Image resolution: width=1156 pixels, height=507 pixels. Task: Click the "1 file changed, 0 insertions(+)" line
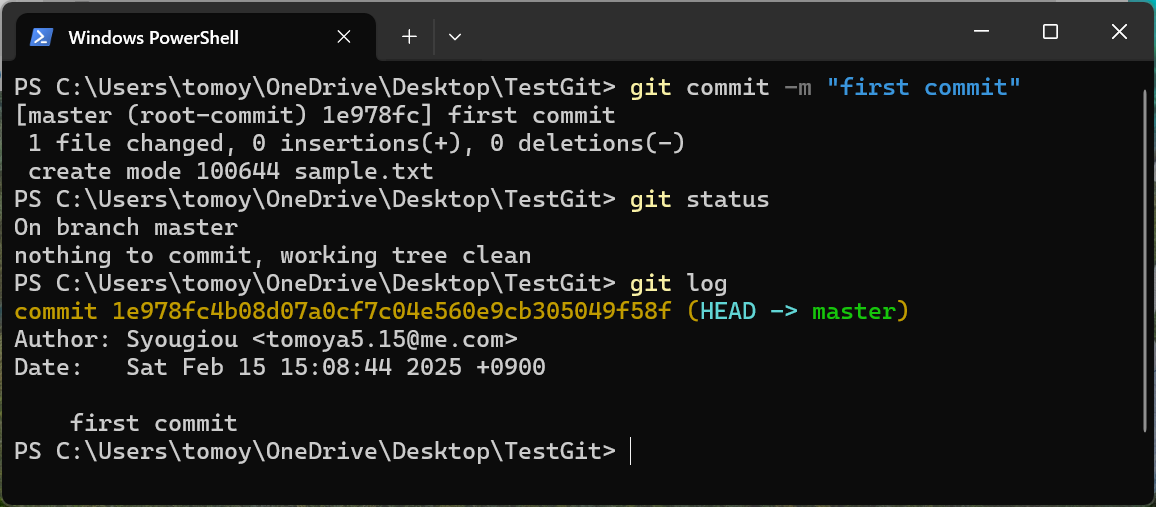tap(357, 144)
